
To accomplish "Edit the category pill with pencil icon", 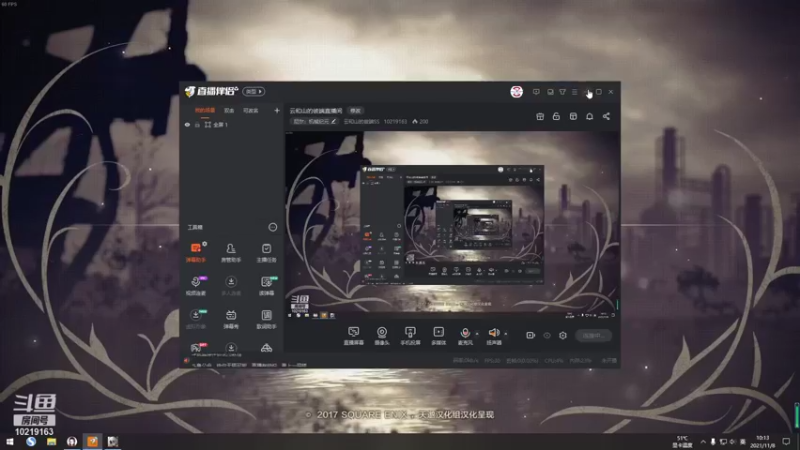I will tap(314, 121).
